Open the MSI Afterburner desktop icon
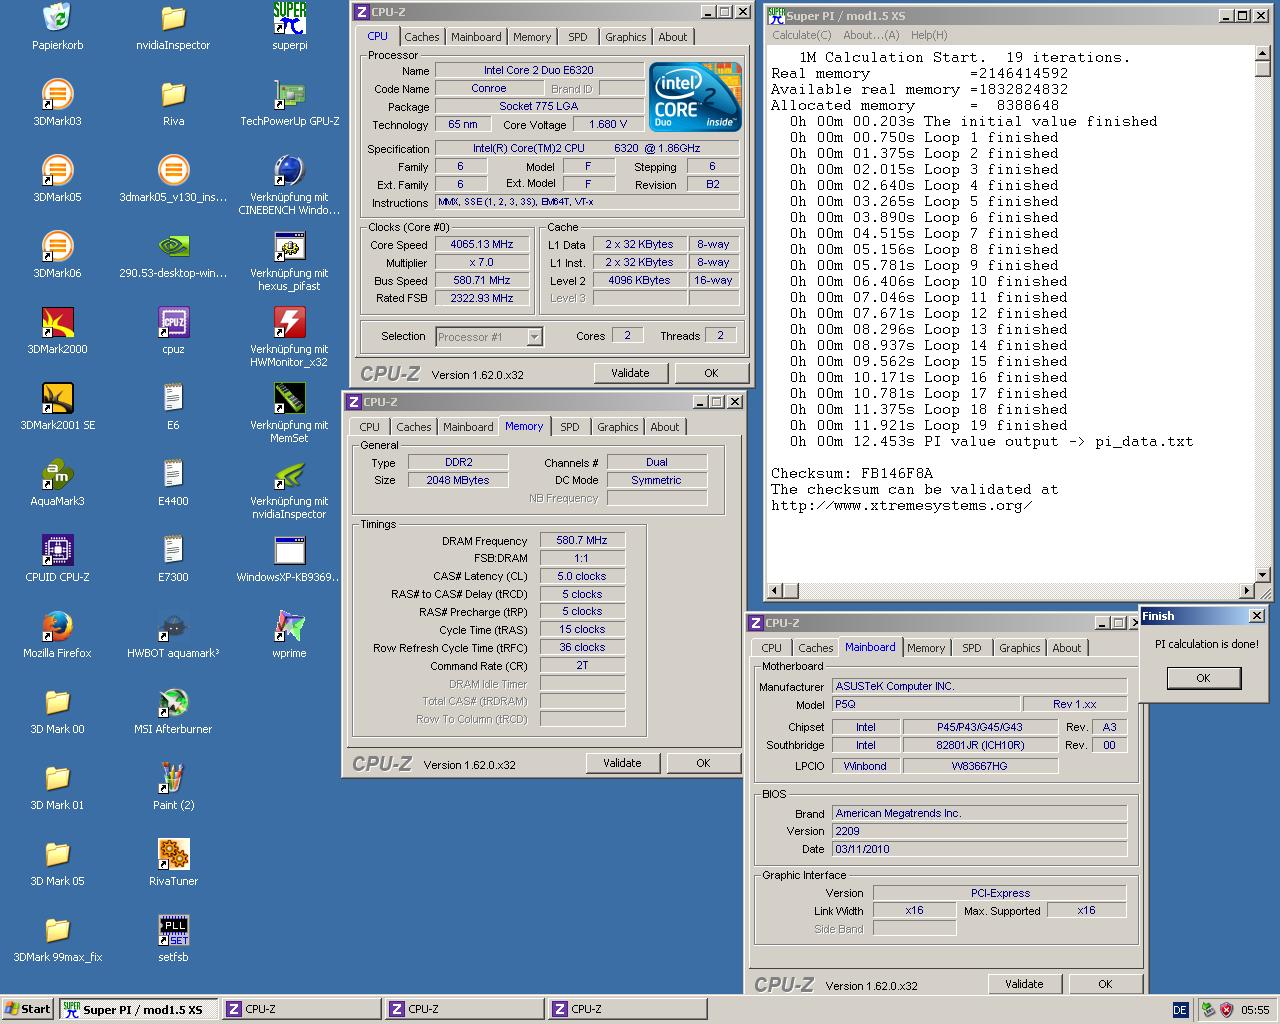1280x1024 pixels. click(173, 702)
